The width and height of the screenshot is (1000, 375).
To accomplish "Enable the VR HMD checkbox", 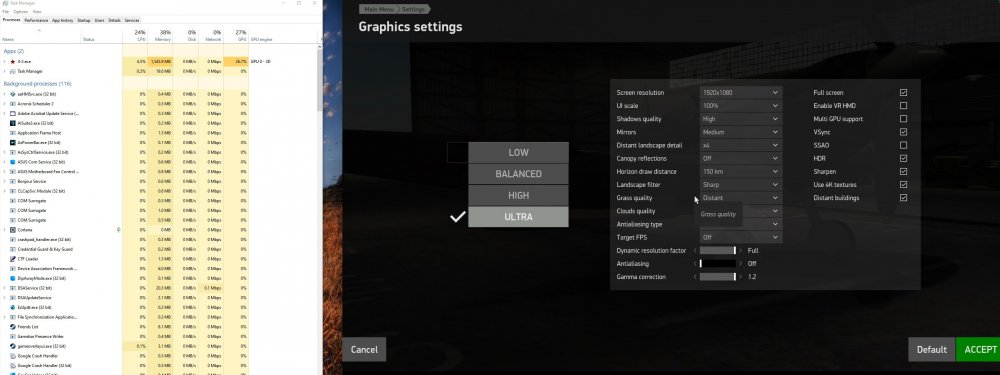I will pos(904,106).
